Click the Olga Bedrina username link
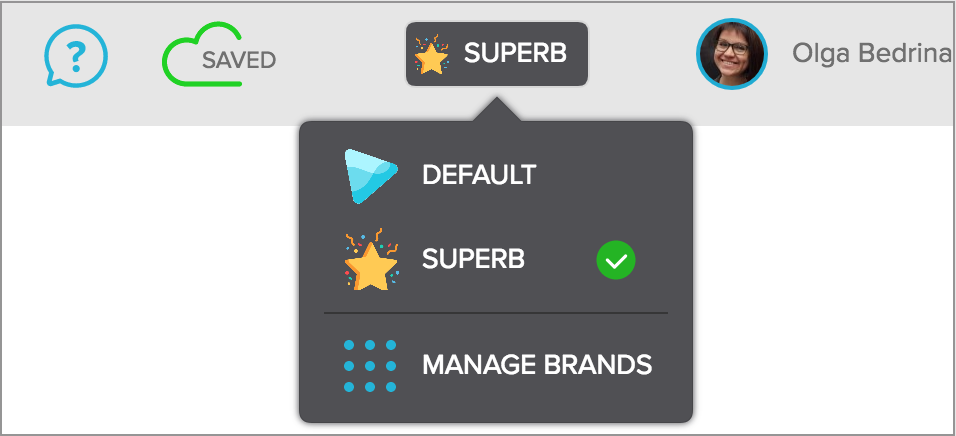The height and width of the screenshot is (436, 956). [872, 54]
